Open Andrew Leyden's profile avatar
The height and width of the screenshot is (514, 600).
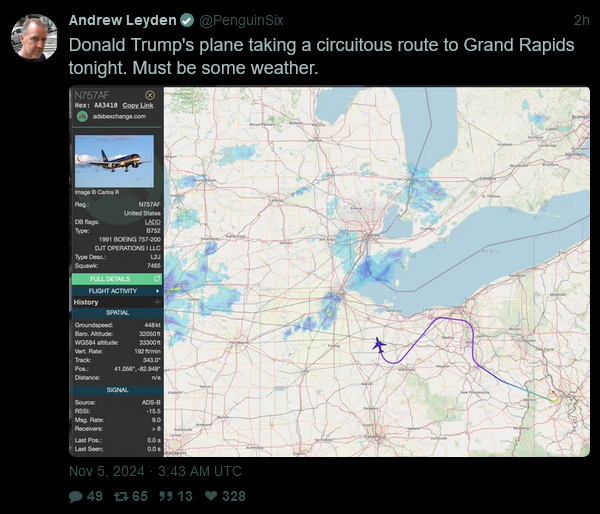[34, 38]
